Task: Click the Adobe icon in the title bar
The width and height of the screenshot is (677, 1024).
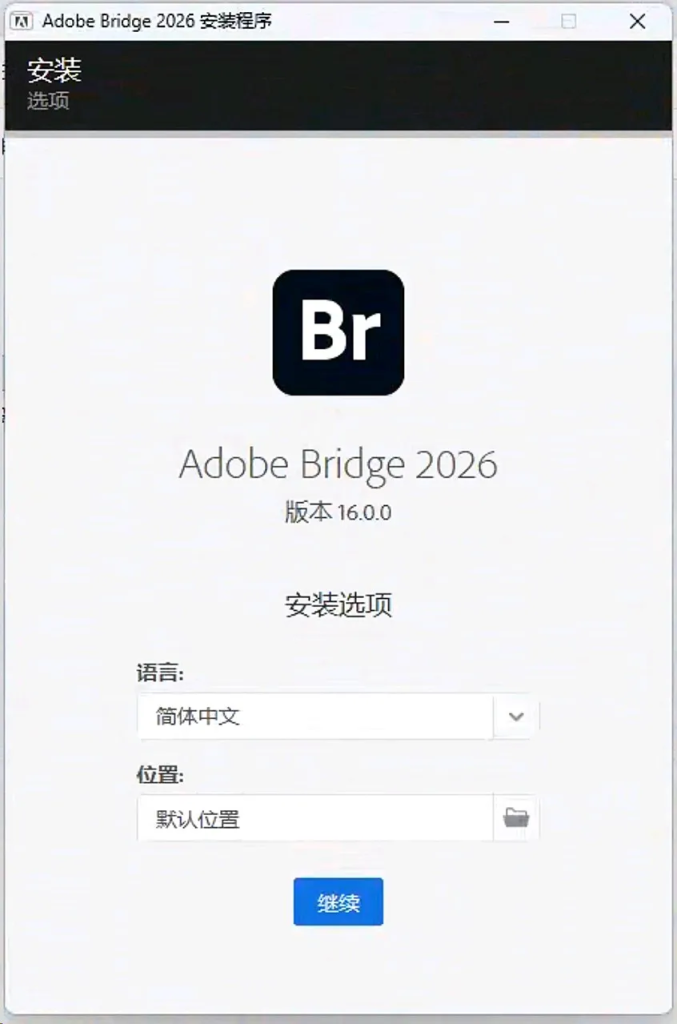Action: [x=22, y=20]
